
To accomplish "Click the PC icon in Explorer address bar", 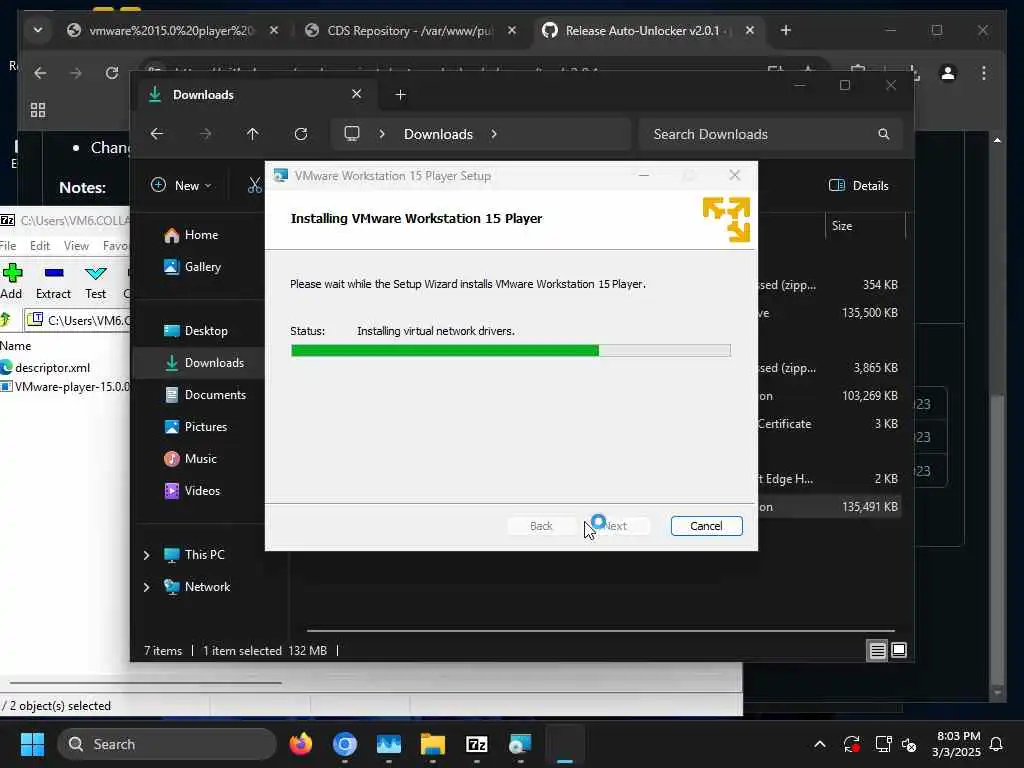I will pyautogui.click(x=352, y=134).
